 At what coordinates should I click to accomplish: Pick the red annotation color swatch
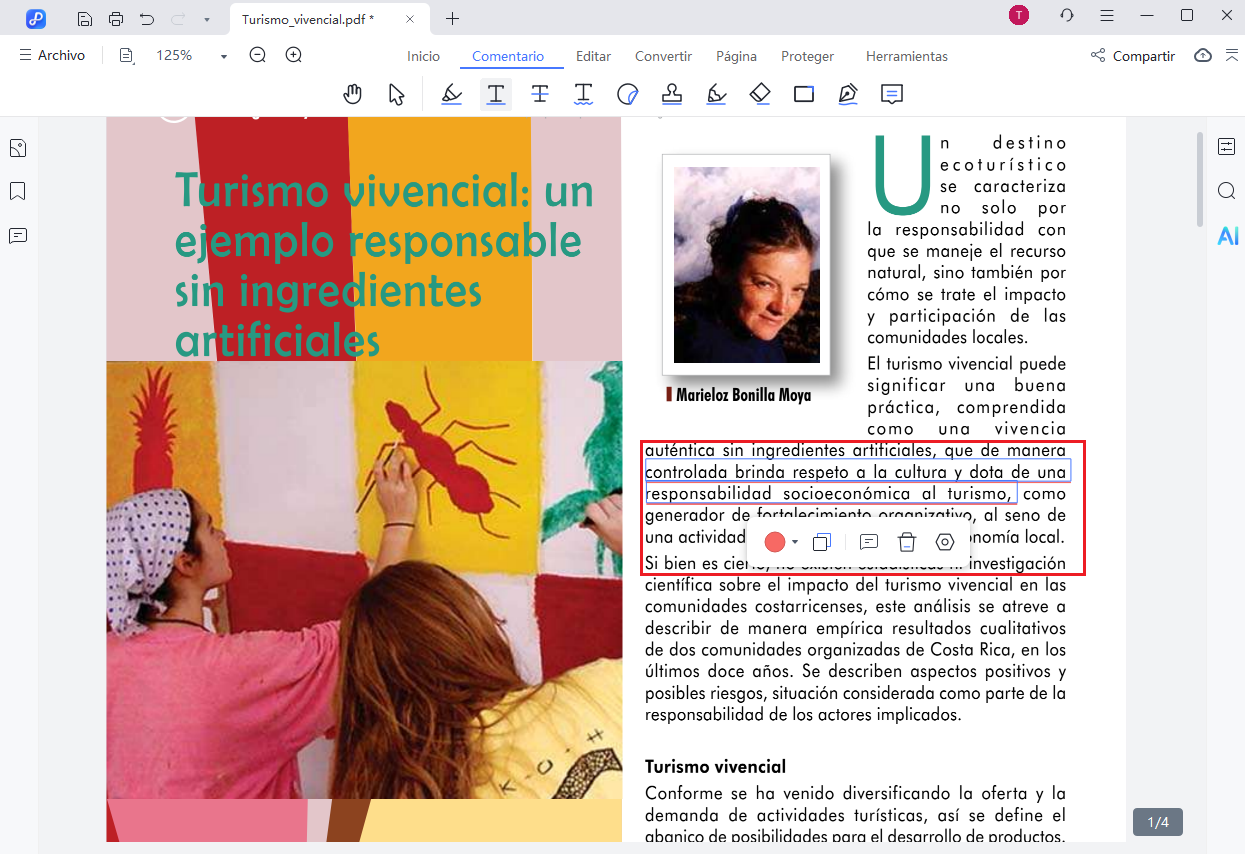coord(777,542)
